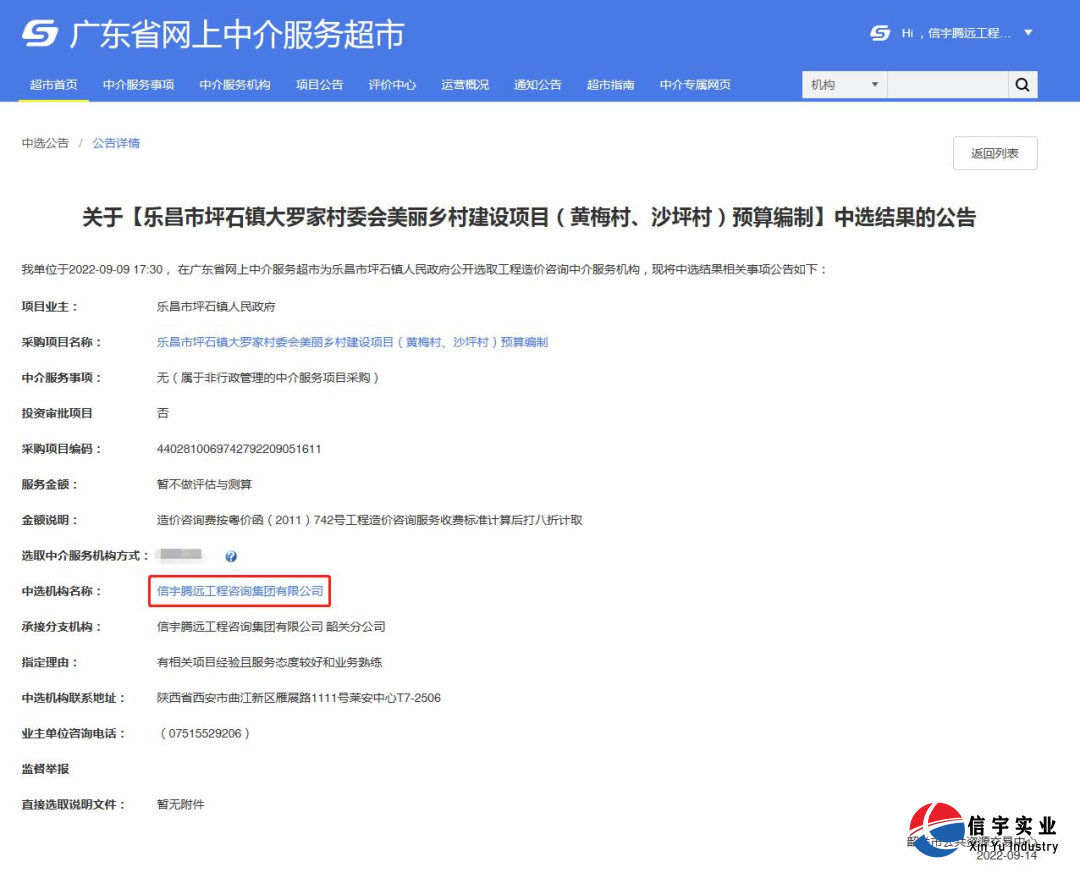
Task: Click the small S logo beside the user greeting
Action: pos(880,33)
